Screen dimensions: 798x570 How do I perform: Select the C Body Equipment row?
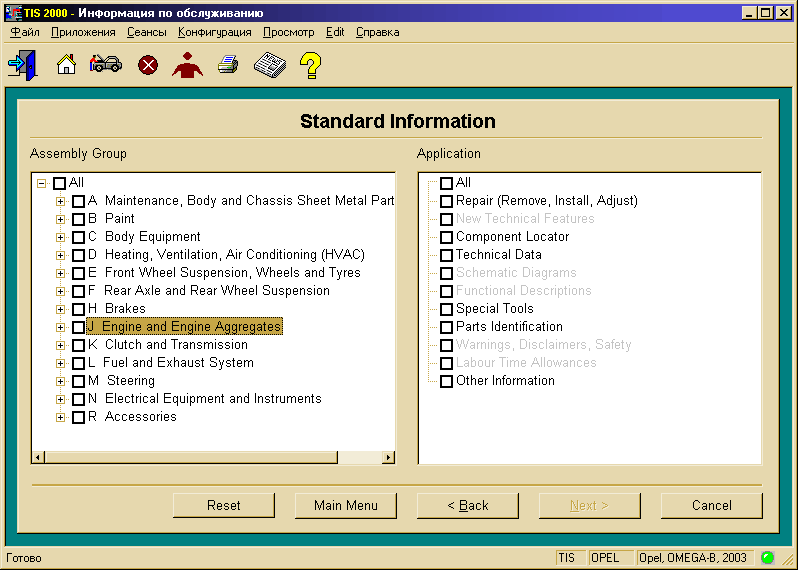144,237
